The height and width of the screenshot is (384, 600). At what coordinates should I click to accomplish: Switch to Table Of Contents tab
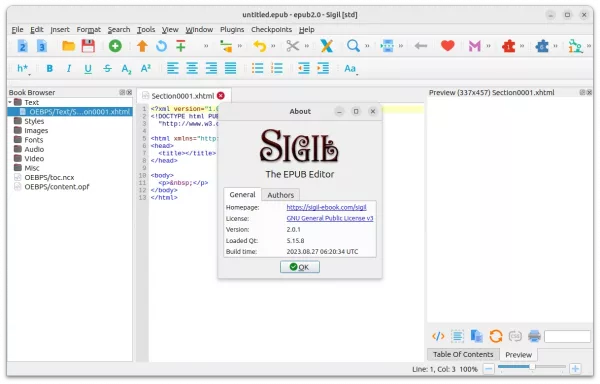pyautogui.click(x=463, y=355)
